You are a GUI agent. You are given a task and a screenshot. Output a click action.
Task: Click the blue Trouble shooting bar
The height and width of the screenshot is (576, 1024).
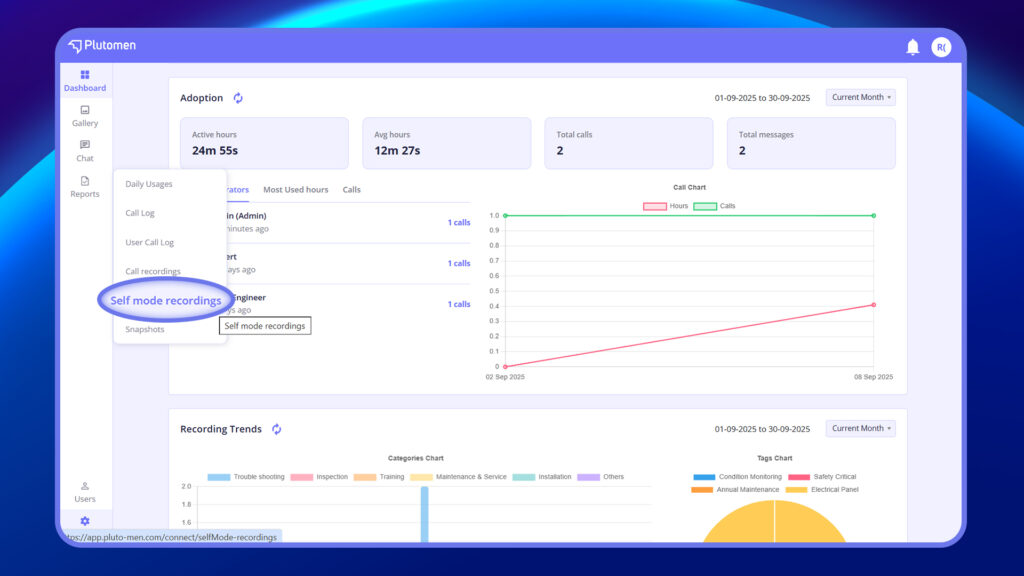pyautogui.click(x=424, y=514)
